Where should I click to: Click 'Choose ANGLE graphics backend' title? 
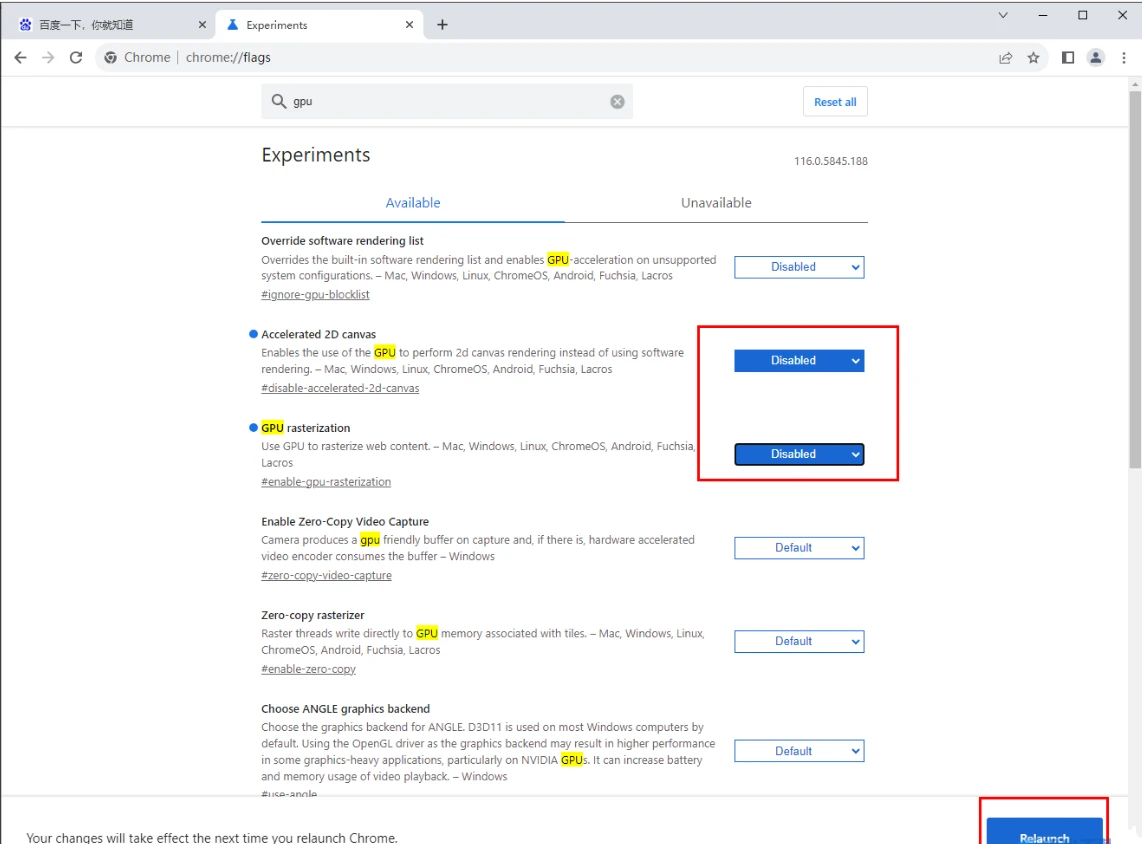pos(345,709)
